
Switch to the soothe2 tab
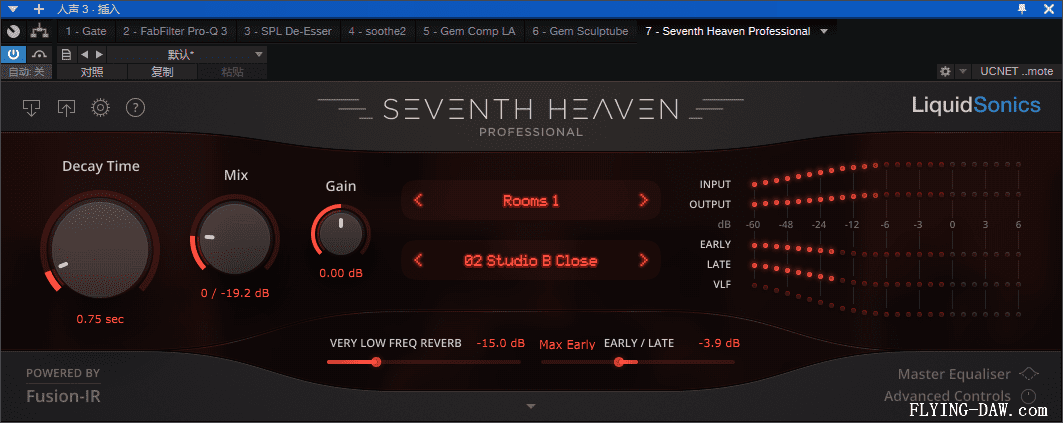pyautogui.click(x=379, y=31)
